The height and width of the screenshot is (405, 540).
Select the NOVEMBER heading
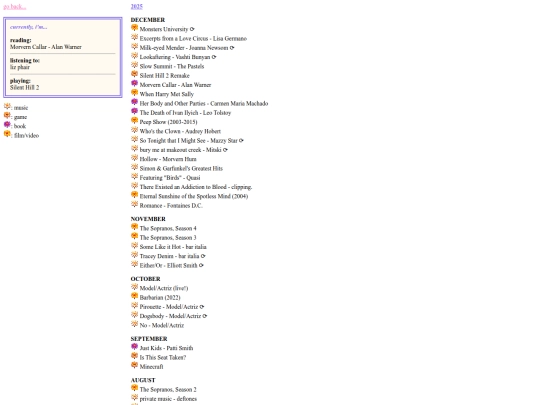(148, 219)
